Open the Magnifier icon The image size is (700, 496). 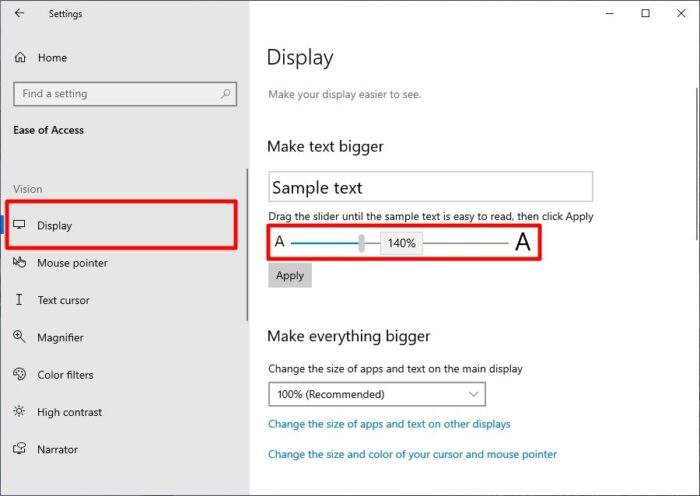[x=19, y=337]
